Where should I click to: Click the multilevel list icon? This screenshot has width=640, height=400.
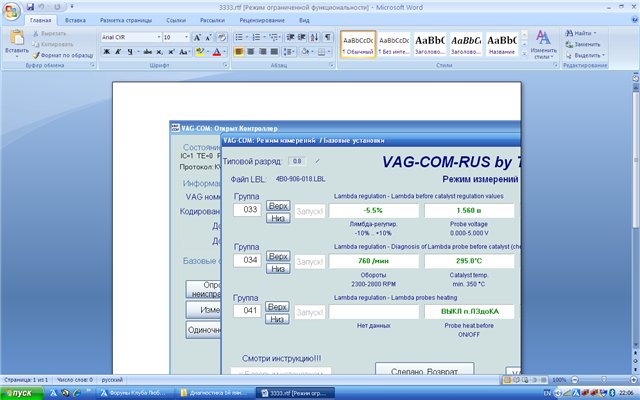coord(274,38)
